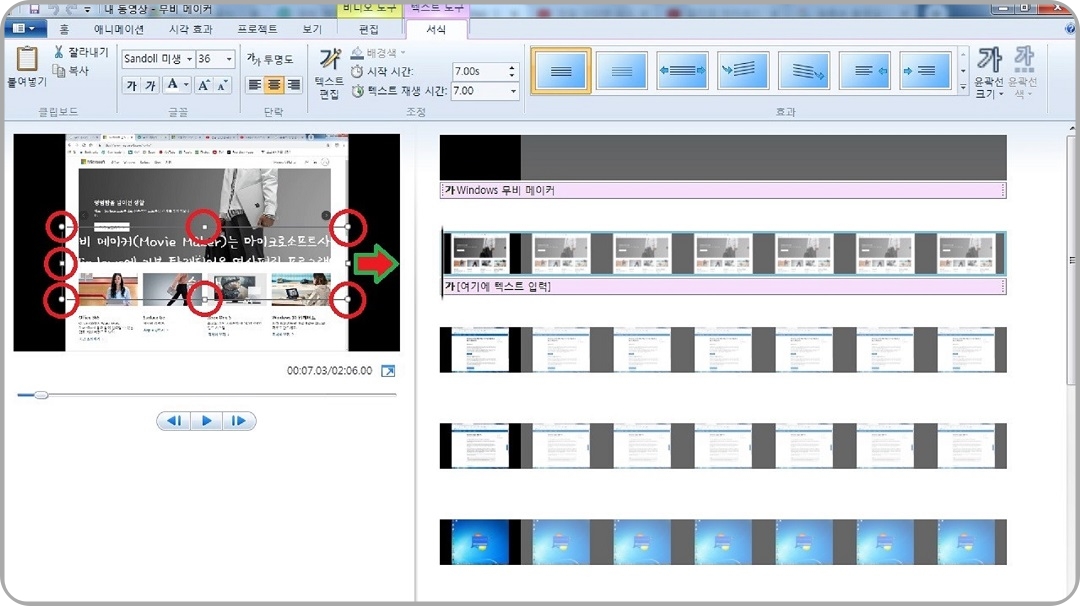
Task: Click the Redo arrow in title bar
Action: point(71,9)
